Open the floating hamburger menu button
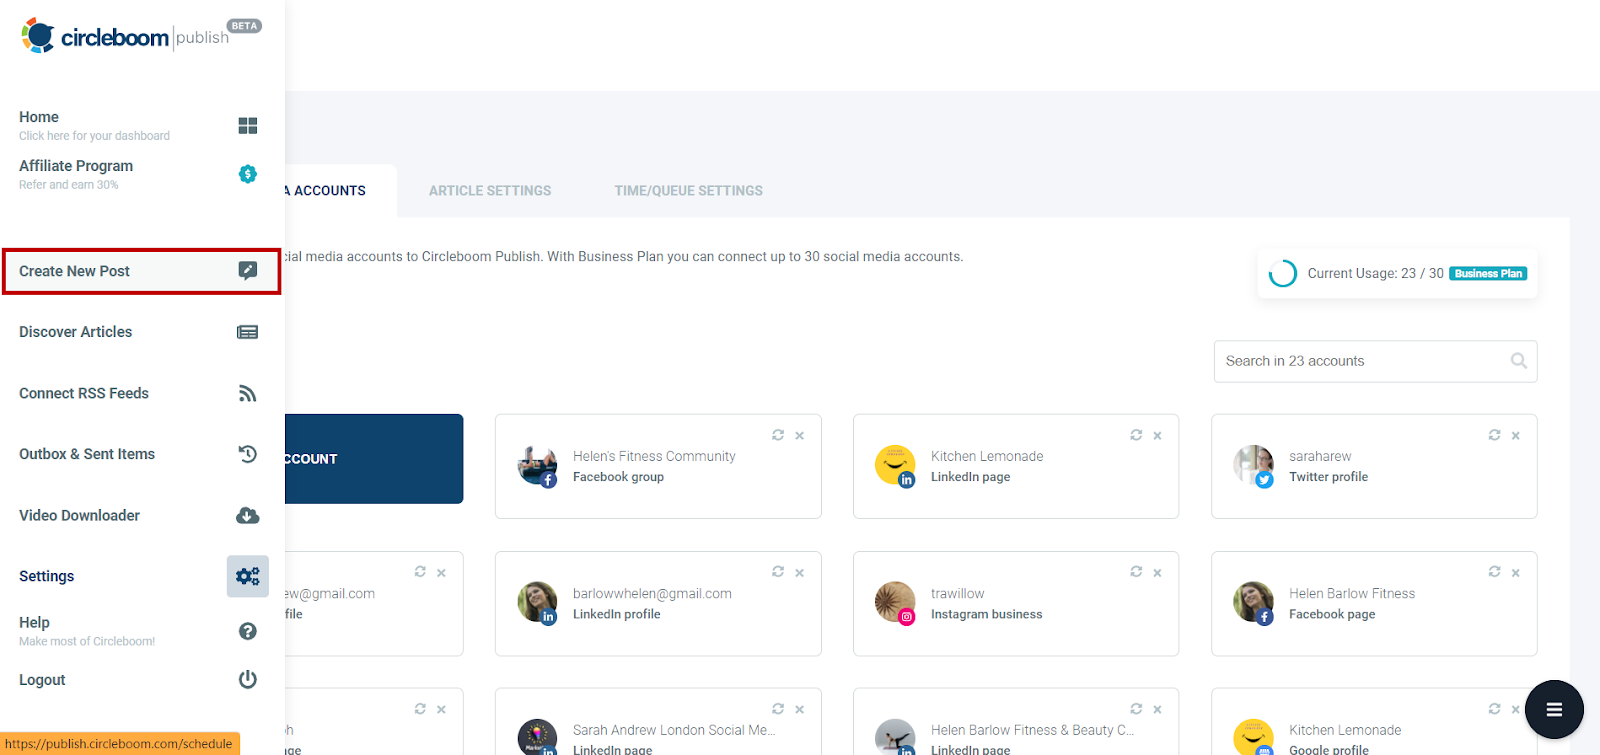Image resolution: width=1600 pixels, height=755 pixels. (1554, 709)
